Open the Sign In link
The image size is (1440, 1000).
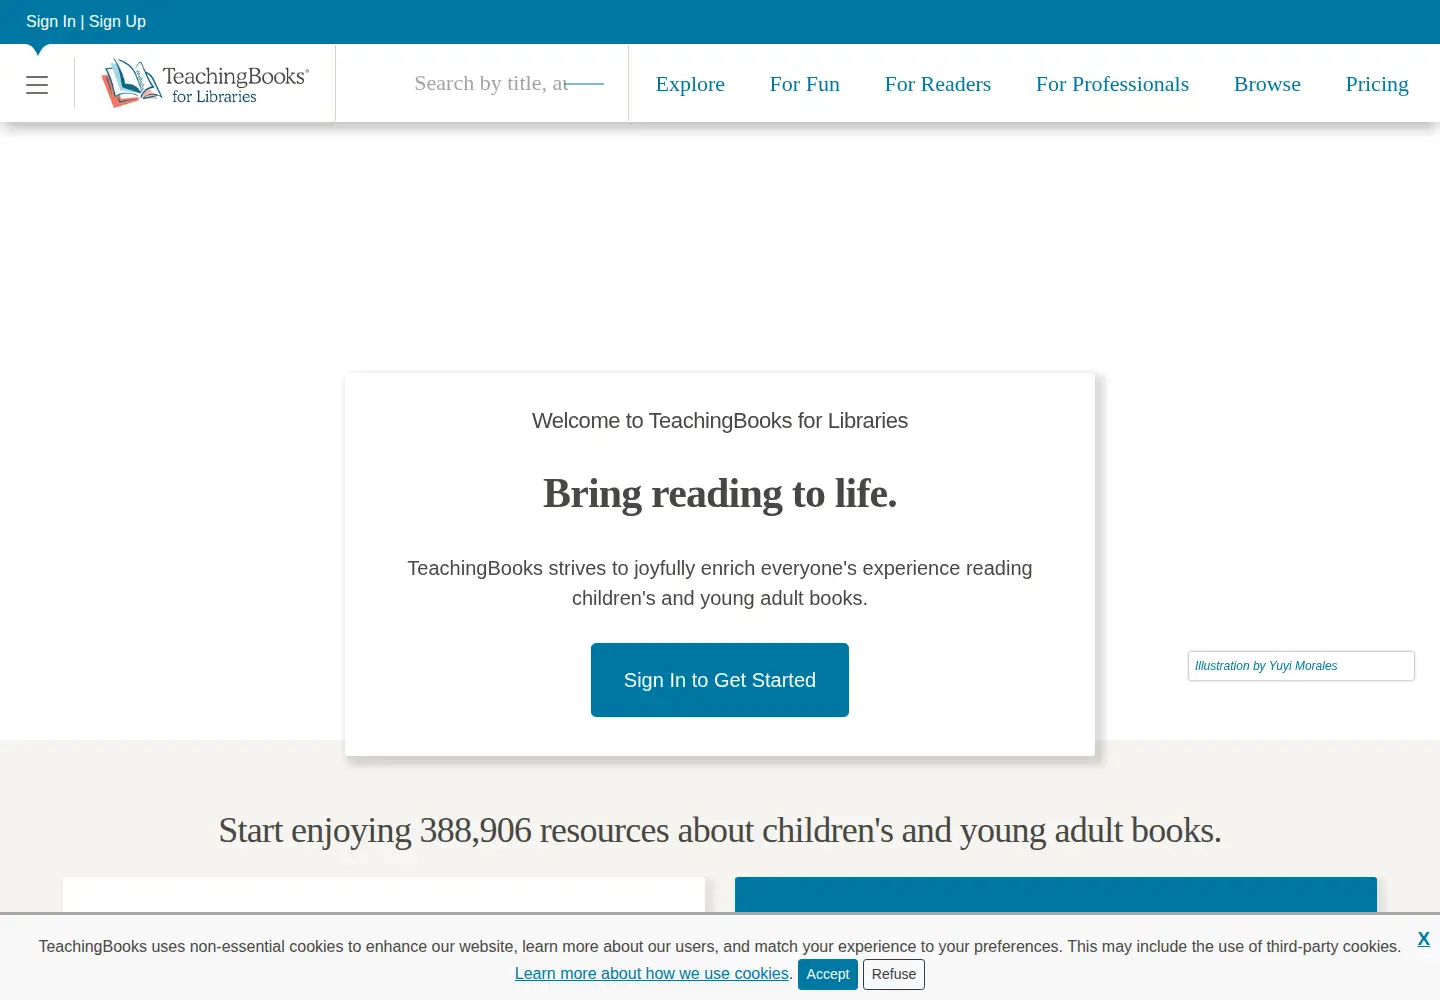click(x=51, y=21)
